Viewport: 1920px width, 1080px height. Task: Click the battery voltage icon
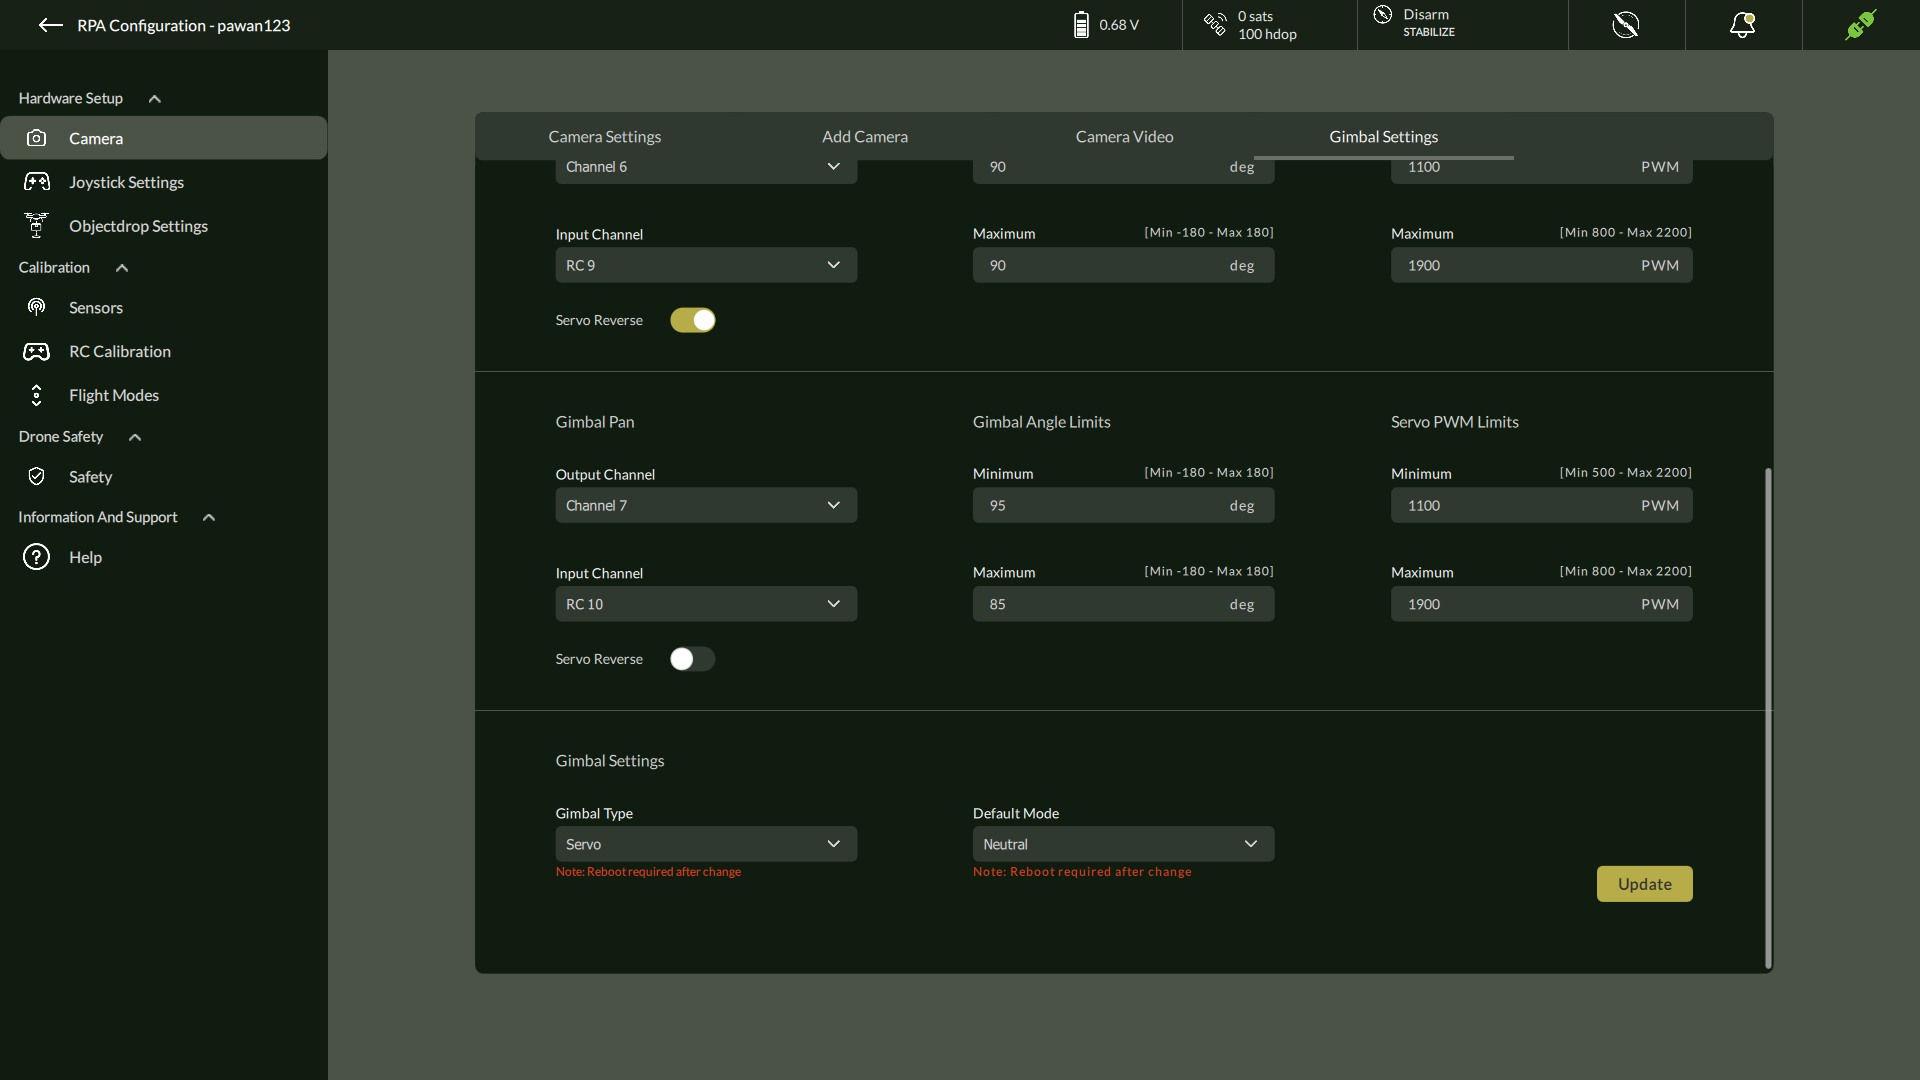pos(1081,25)
